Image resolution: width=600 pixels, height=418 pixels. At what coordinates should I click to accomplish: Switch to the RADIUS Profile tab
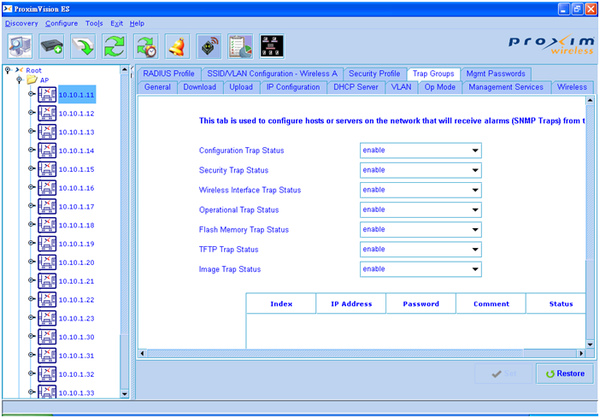tap(169, 73)
